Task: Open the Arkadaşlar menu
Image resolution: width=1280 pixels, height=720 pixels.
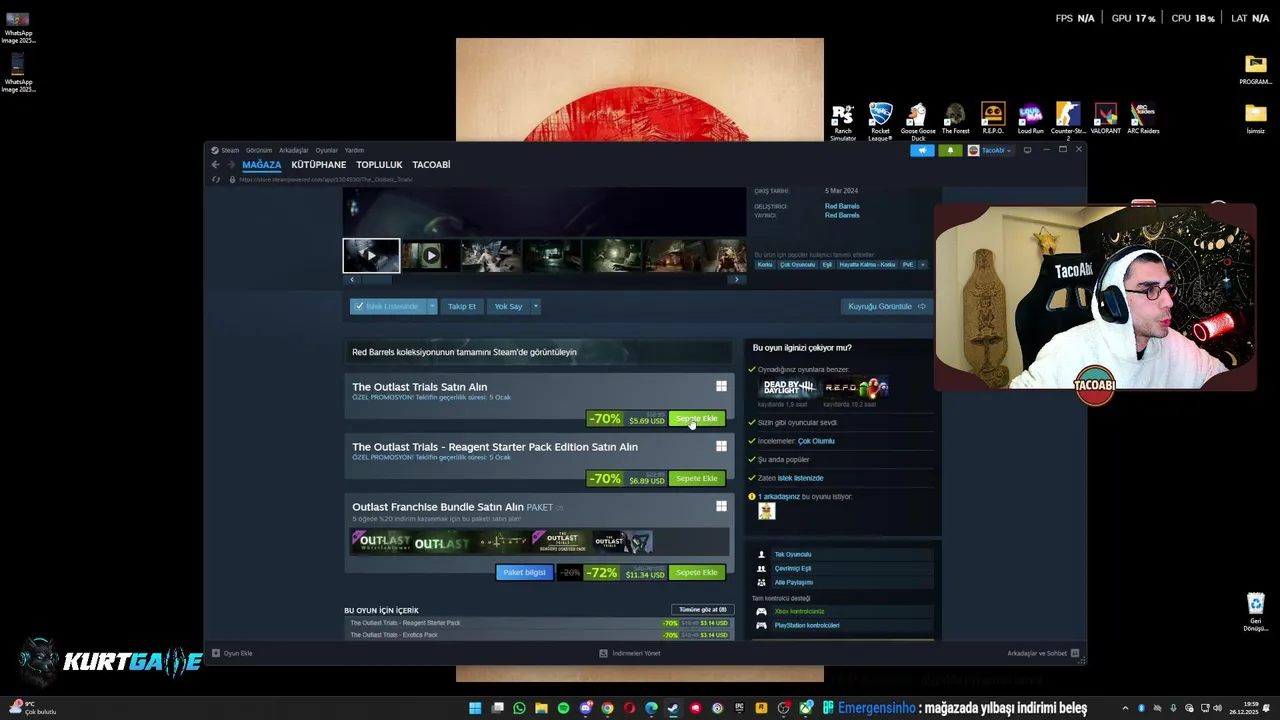Action: pyautogui.click(x=294, y=150)
